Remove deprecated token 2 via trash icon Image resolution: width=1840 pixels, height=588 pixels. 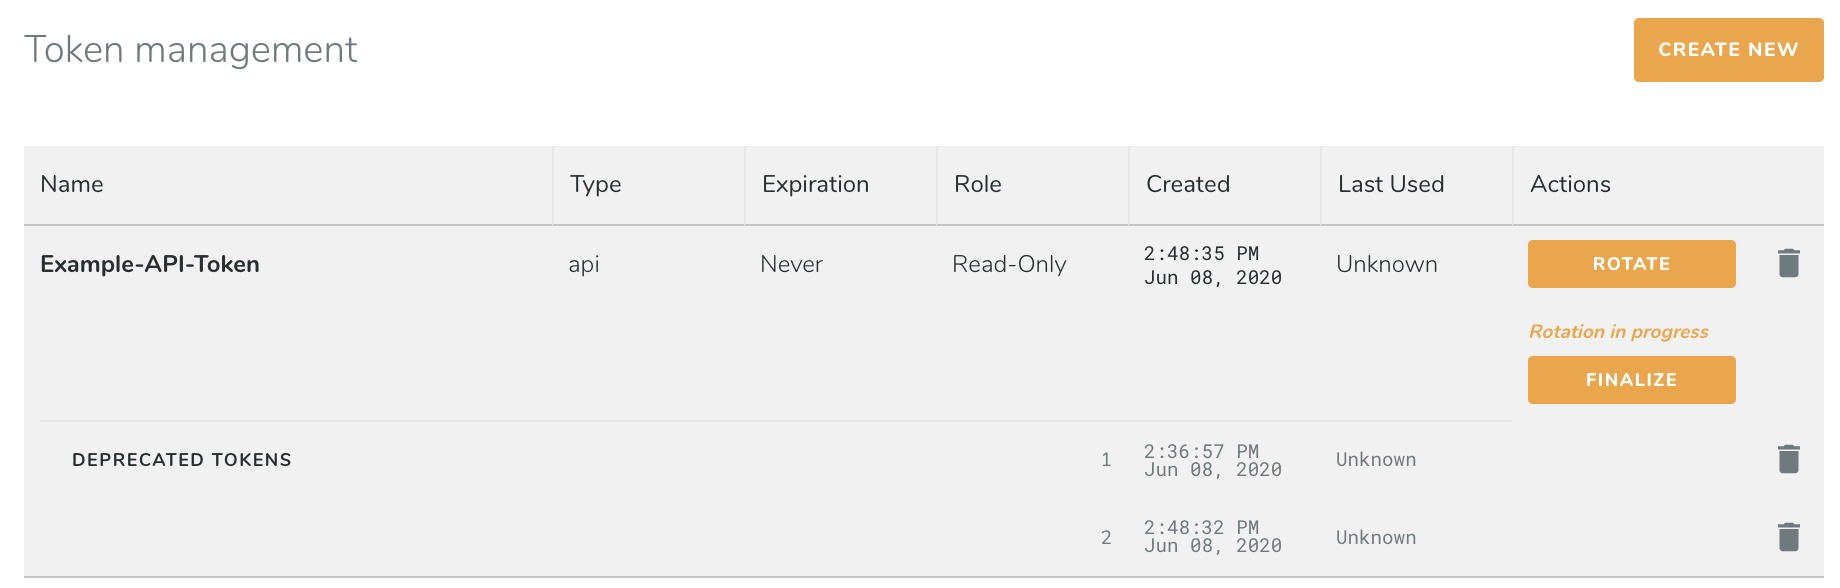(1789, 537)
